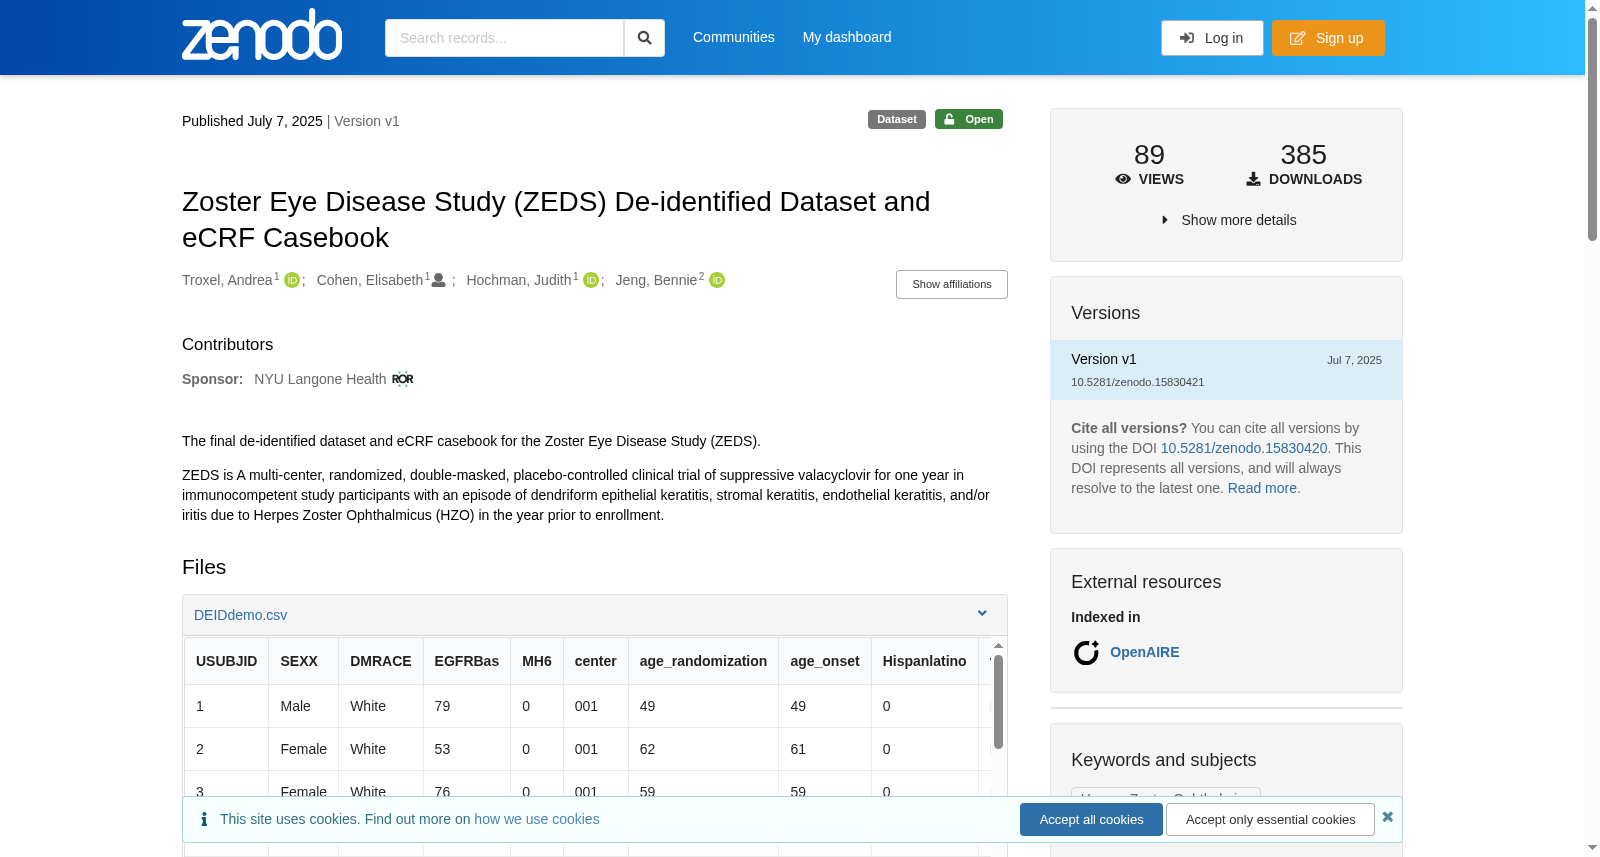Image resolution: width=1600 pixels, height=857 pixels.
Task: Open the DEIDdemo.csv file link
Action: pyautogui.click(x=240, y=615)
